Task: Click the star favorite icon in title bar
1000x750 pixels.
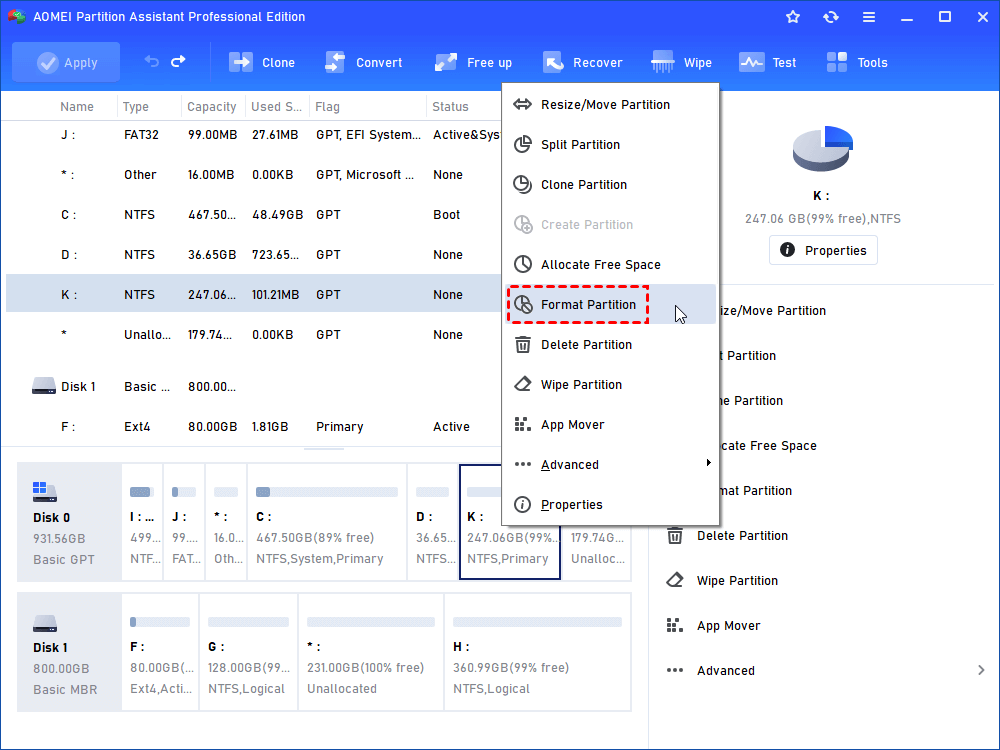Action: 793,17
